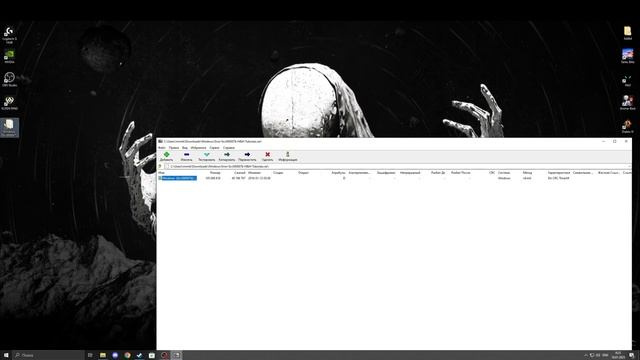Open the Избранное menu
The width and height of the screenshot is (640, 360).
pyautogui.click(x=198, y=148)
